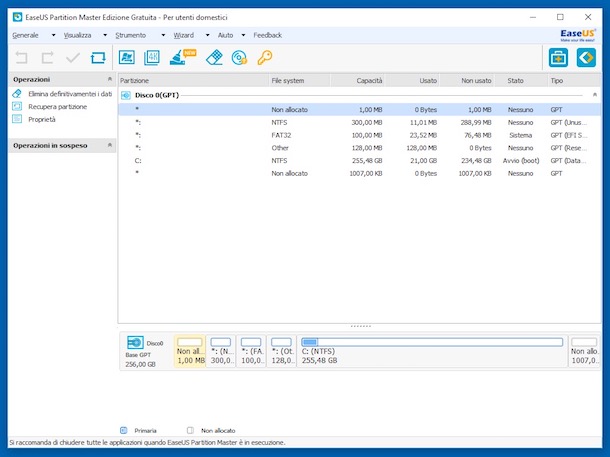Select the C: NTFS 255,48 GB row
610x457 pixels.
[x=359, y=161]
